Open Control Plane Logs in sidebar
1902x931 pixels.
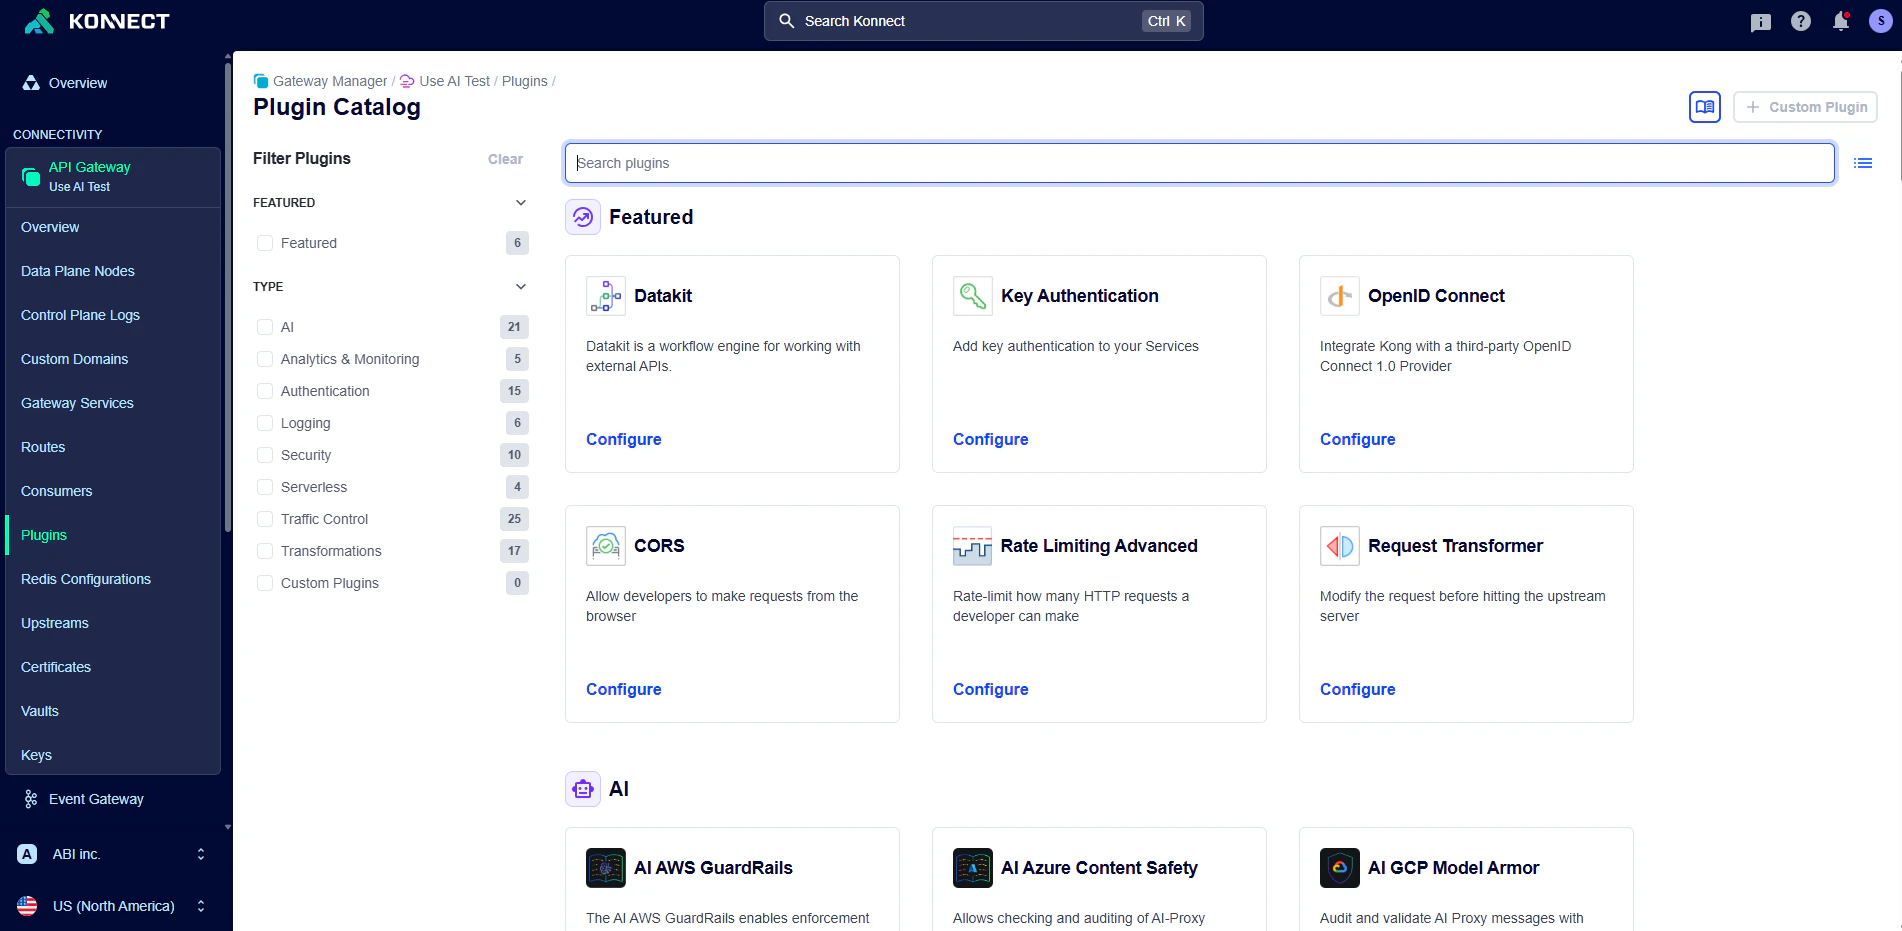pos(80,315)
